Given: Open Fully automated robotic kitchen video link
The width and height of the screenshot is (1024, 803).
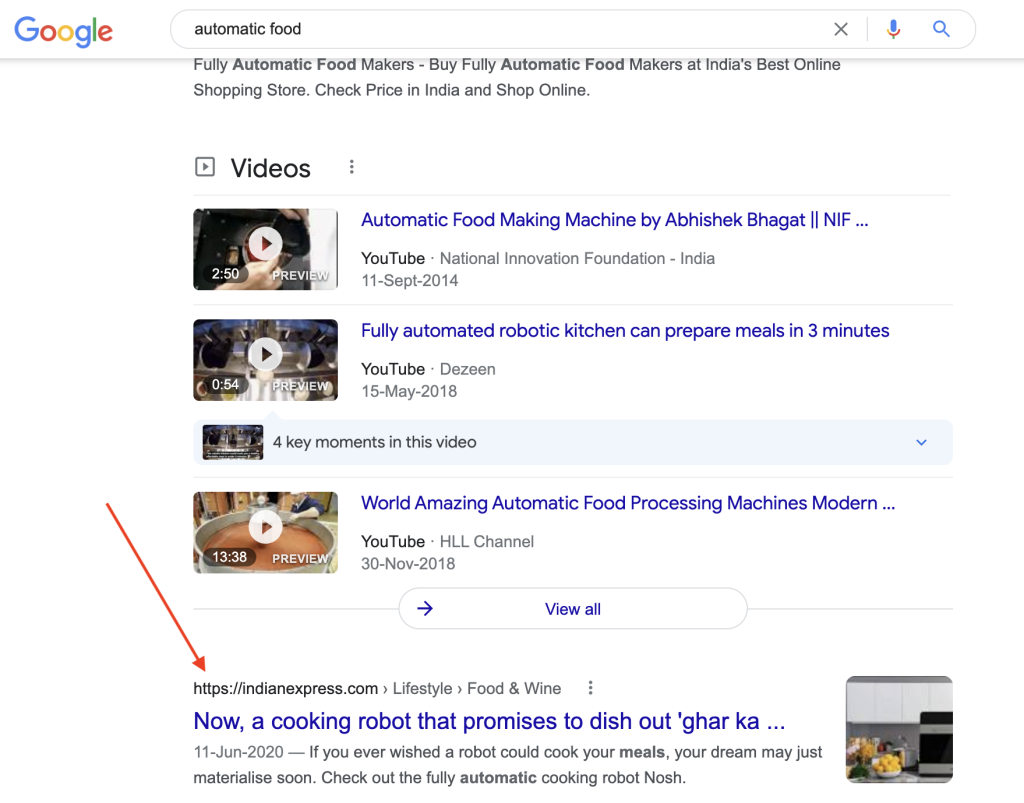Looking at the screenshot, I should point(625,330).
